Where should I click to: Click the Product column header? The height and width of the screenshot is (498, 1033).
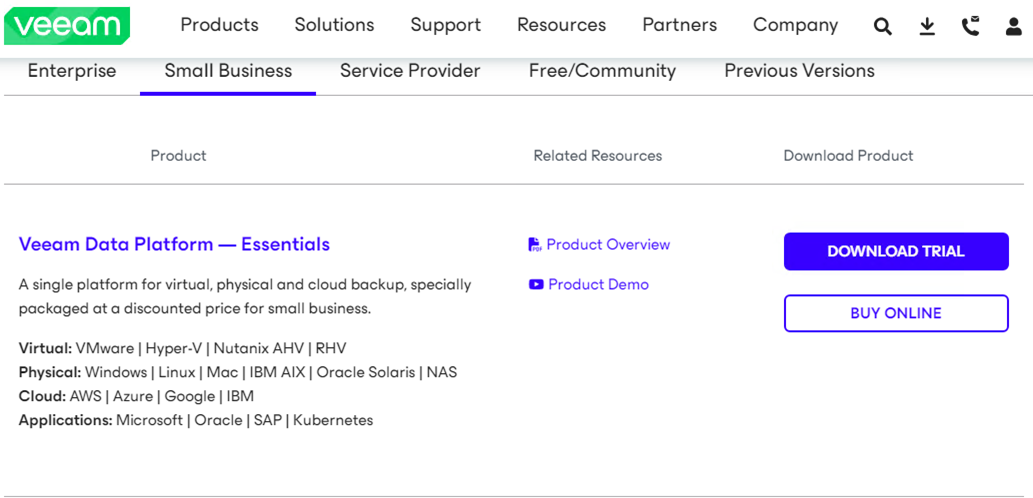click(179, 156)
